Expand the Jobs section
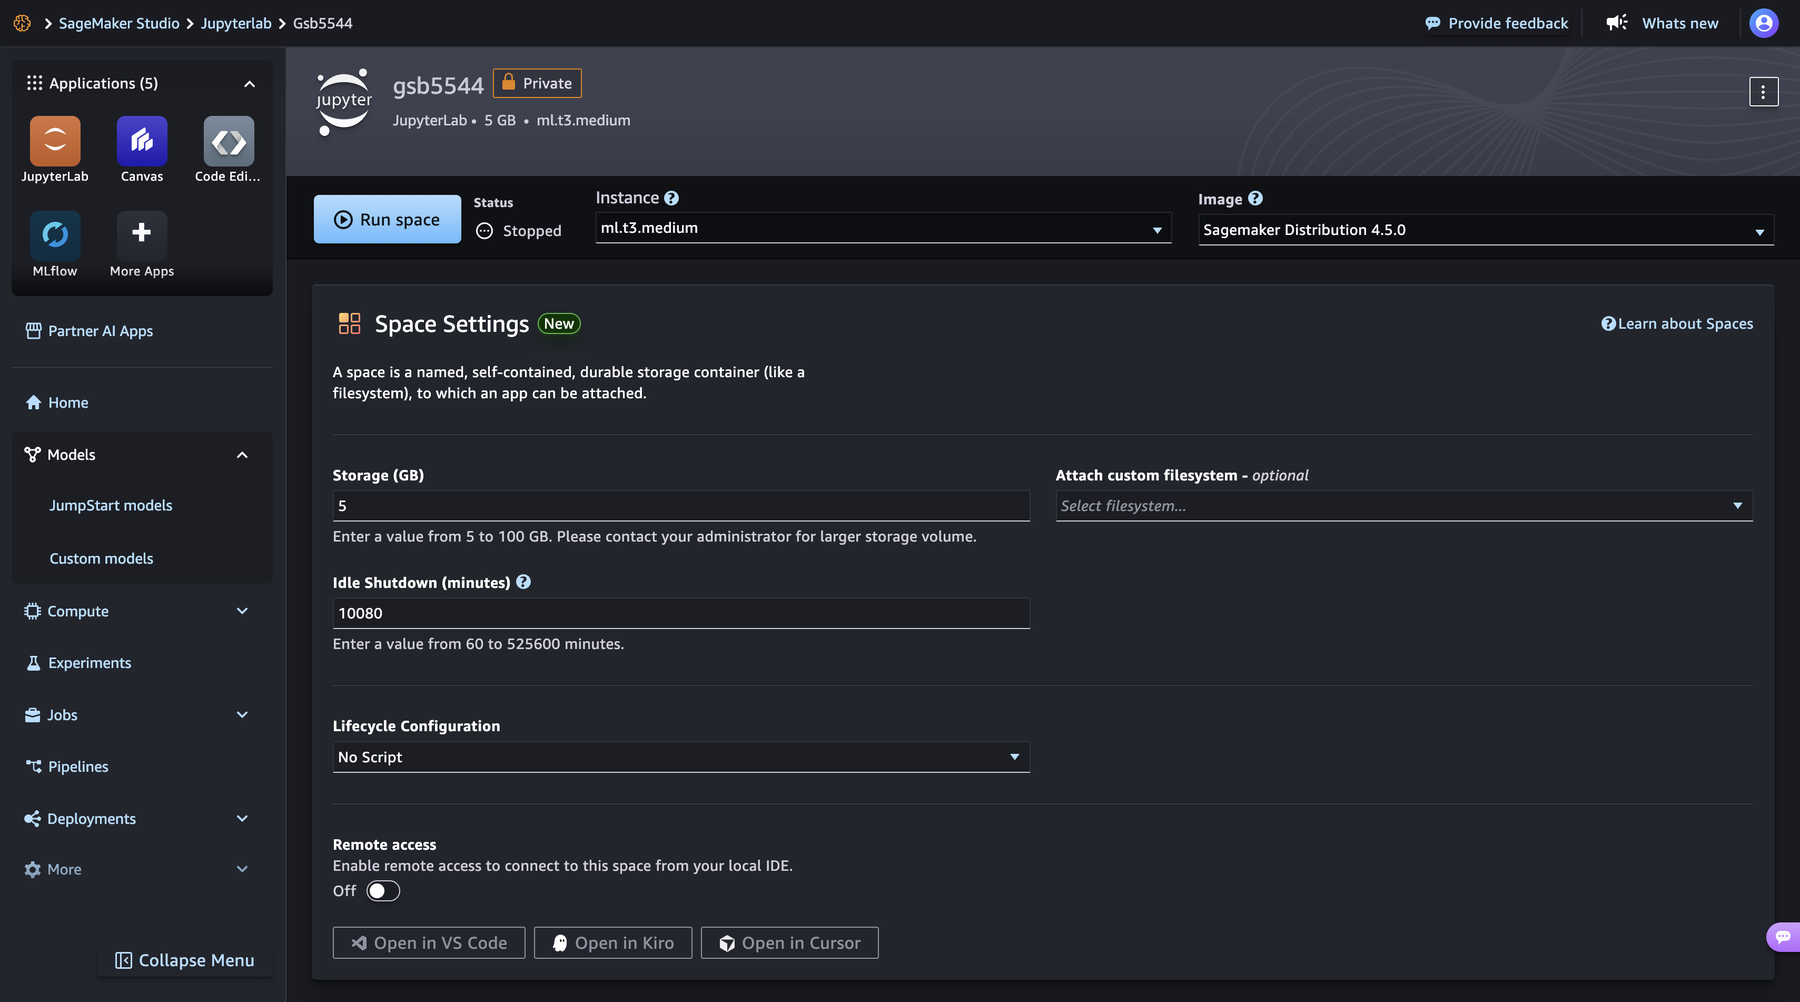This screenshot has width=1800, height=1002. pyautogui.click(x=242, y=715)
